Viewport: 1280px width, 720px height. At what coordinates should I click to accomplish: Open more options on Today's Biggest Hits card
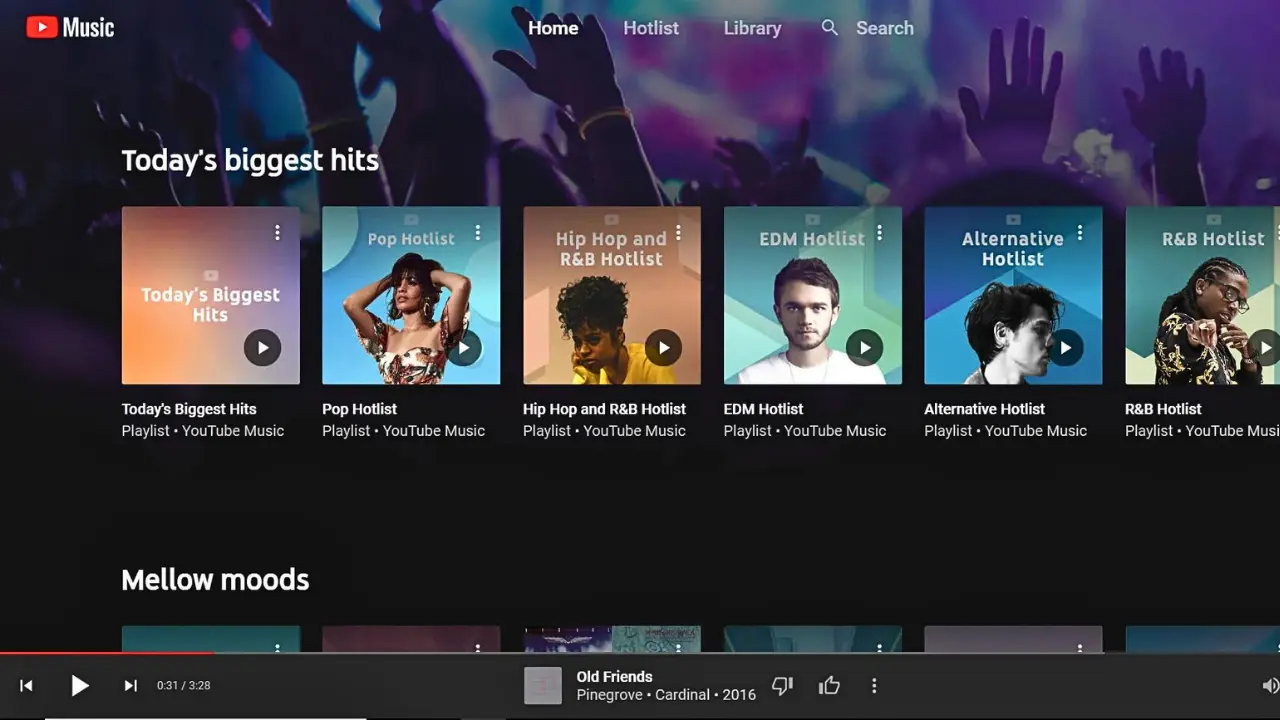[277, 233]
